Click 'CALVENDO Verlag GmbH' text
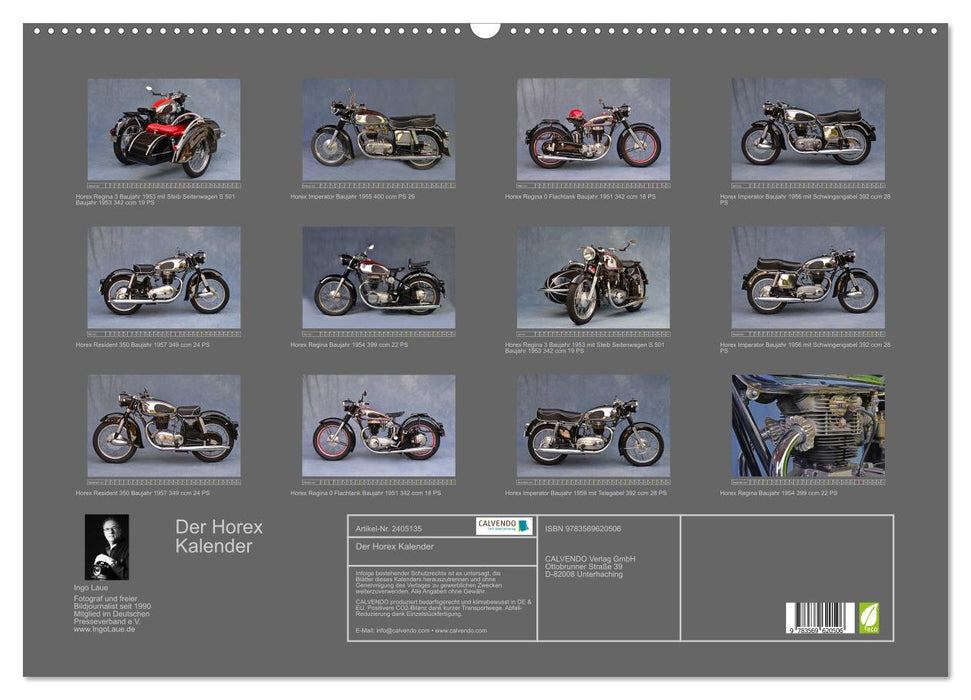The image size is (971, 700). pos(590,559)
